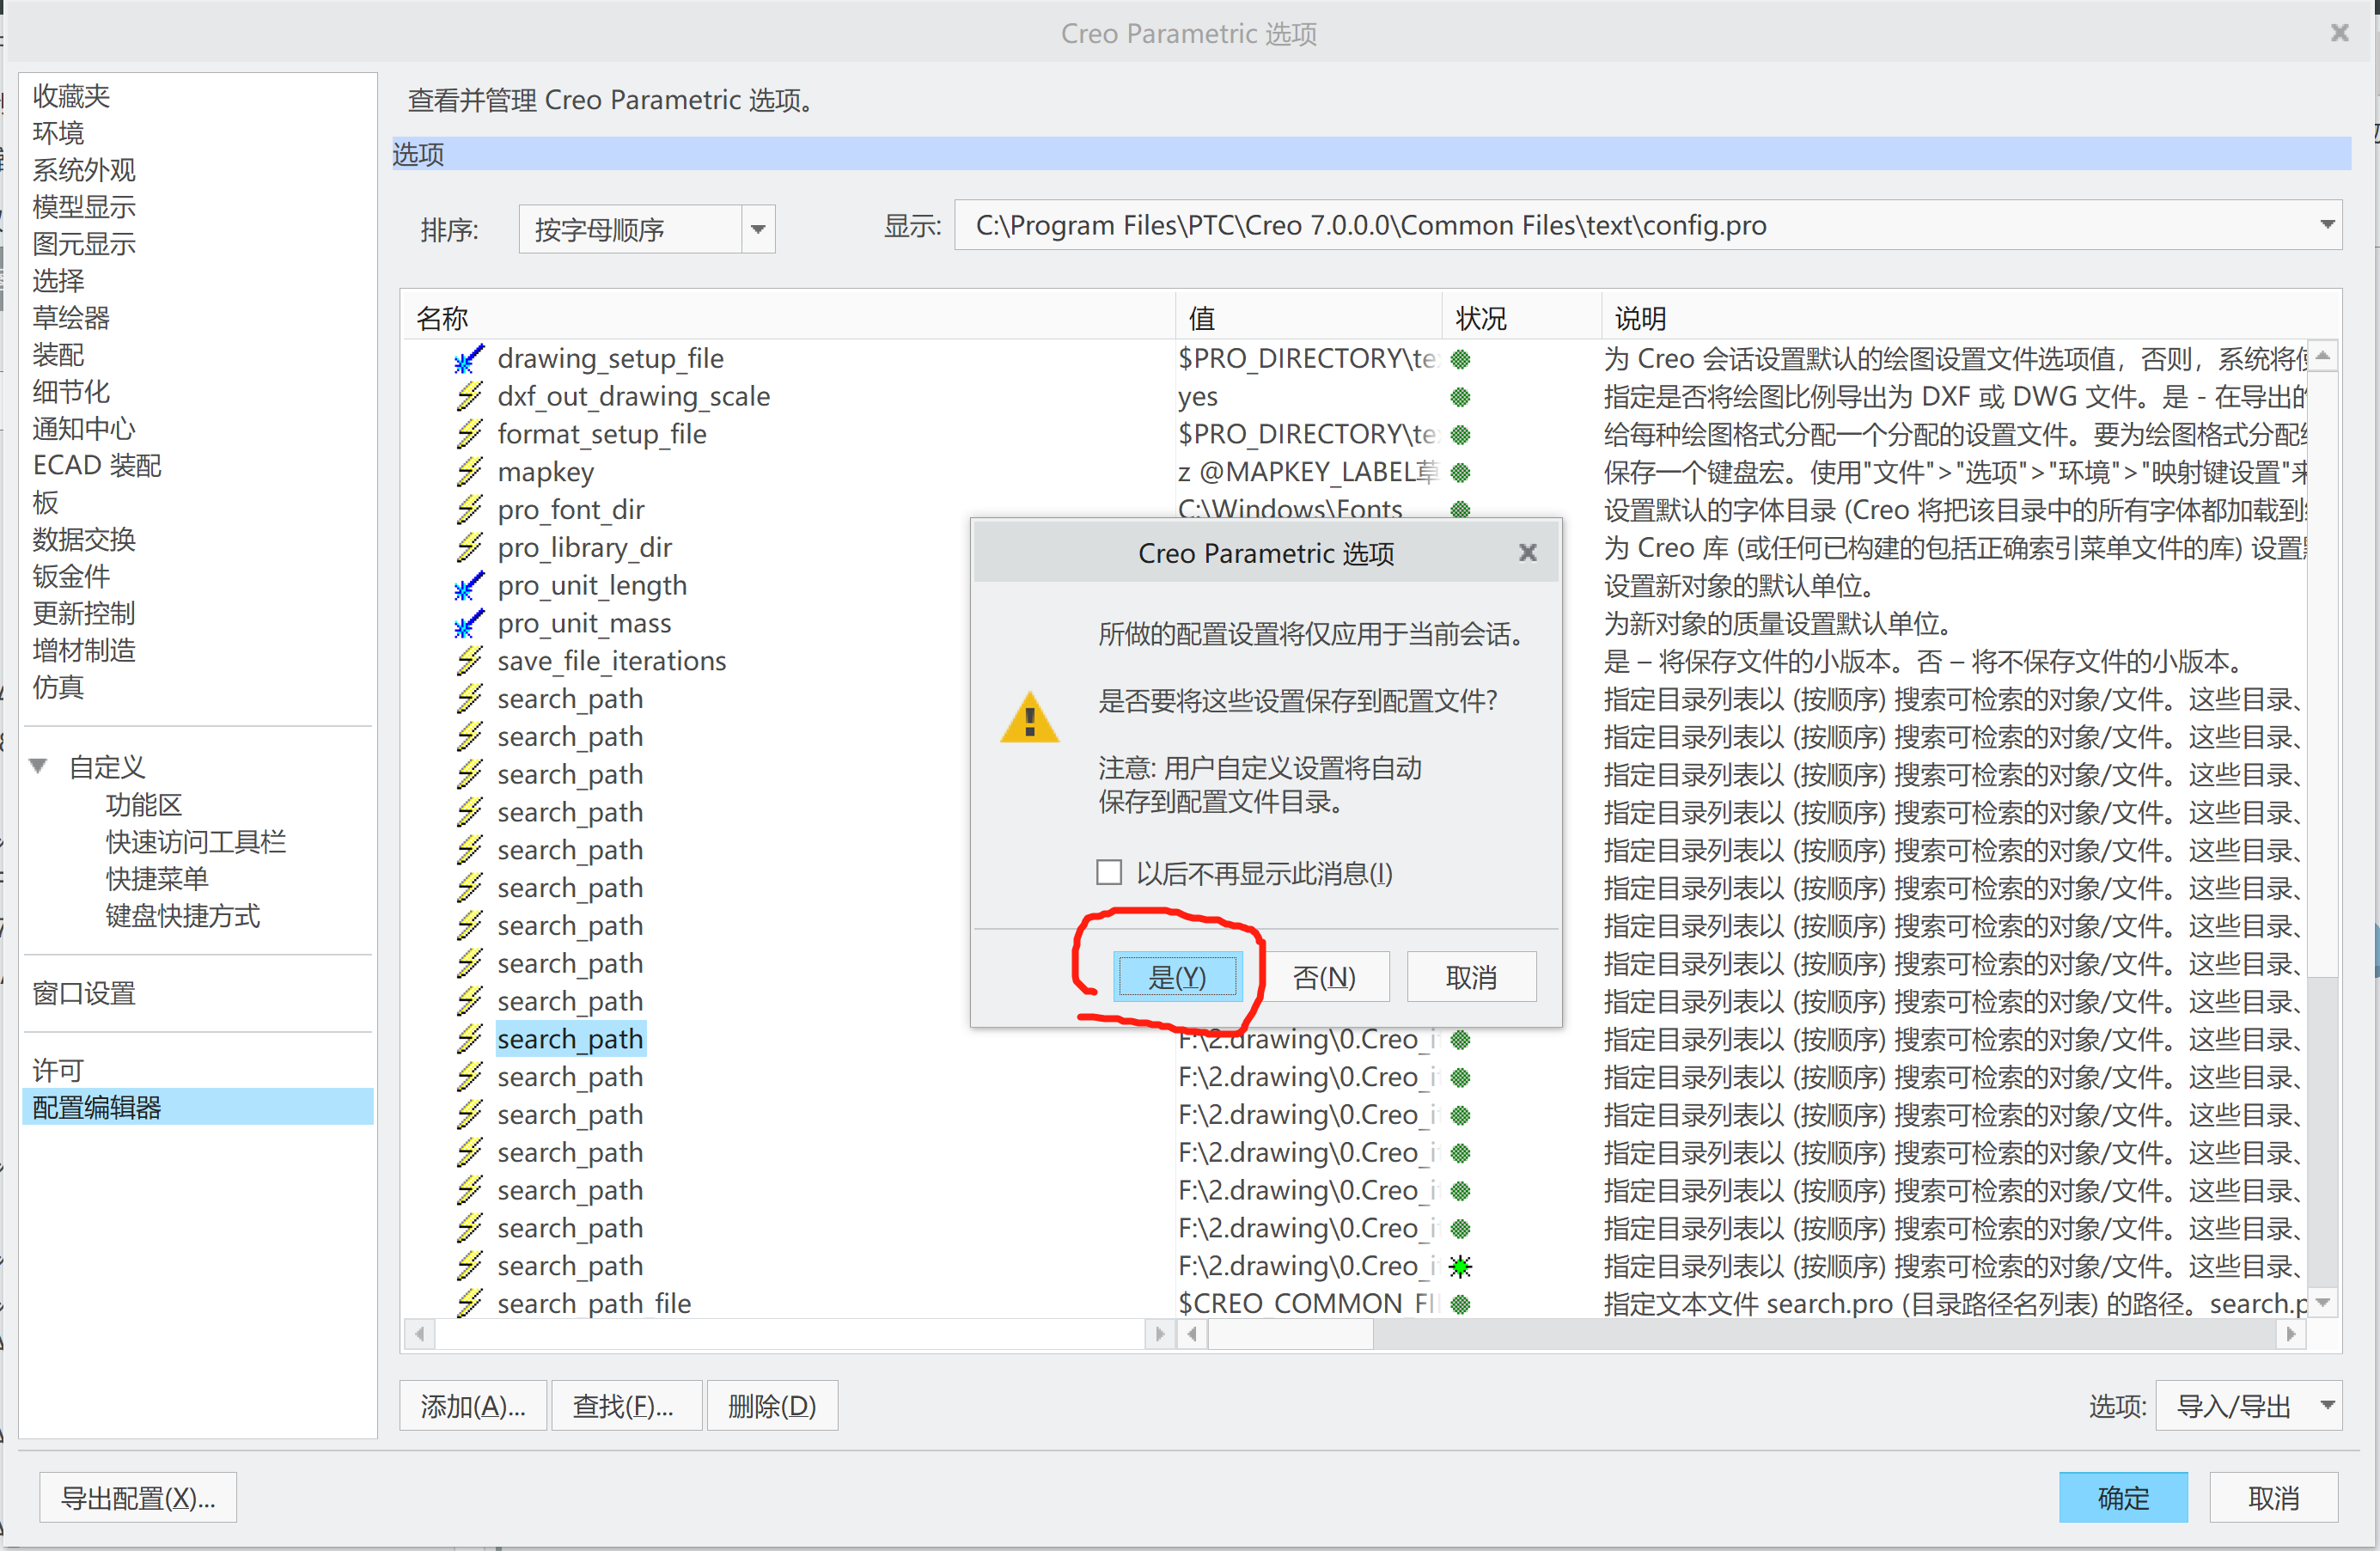
Task: Click the 'yes' value of dxf_out_drawing_scale
Action: point(1197,397)
